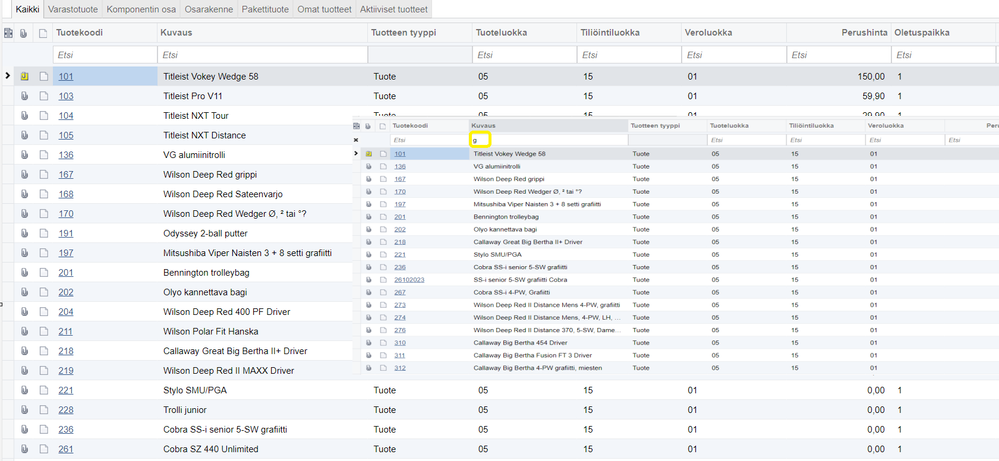999x461 pixels.
Task: Click document icon in Titleist Vokey Wedge 58 row
Action: click(x=43, y=76)
